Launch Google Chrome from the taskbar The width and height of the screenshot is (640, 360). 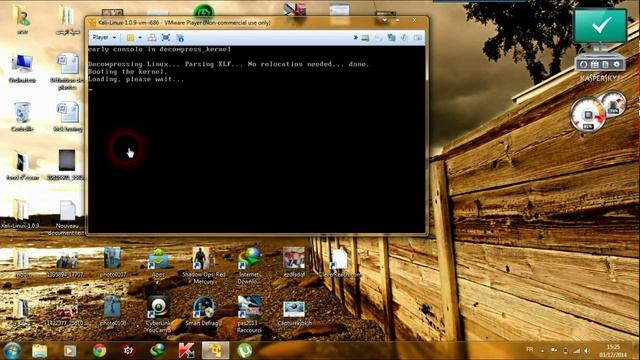click(x=99, y=351)
